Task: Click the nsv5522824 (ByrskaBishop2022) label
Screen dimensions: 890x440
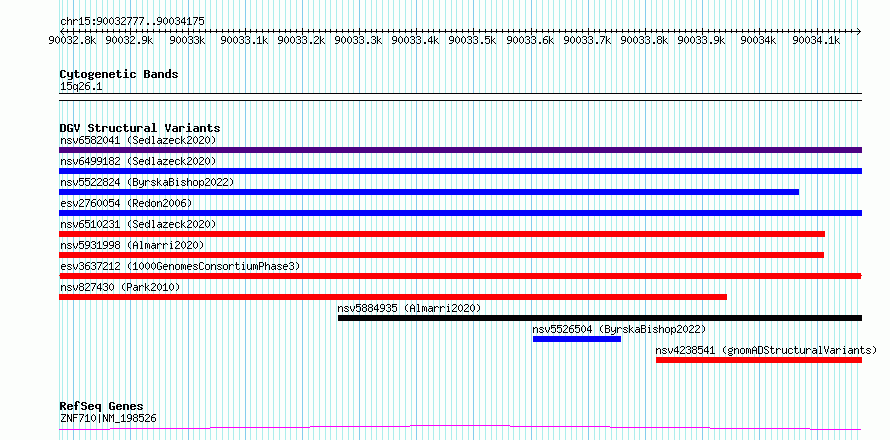Action: (x=146, y=182)
